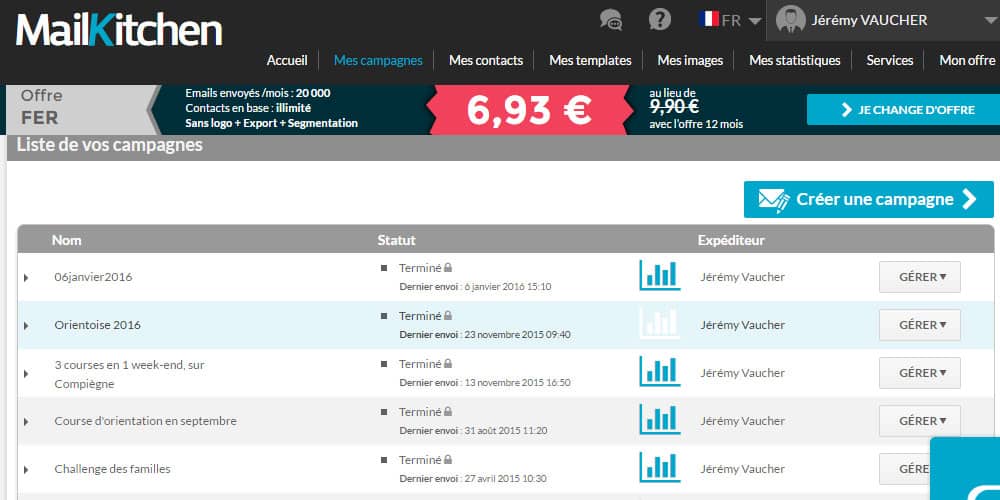The height and width of the screenshot is (500, 1000).
Task: View statistics chart icon for Challenge des familles
Action: click(659, 467)
